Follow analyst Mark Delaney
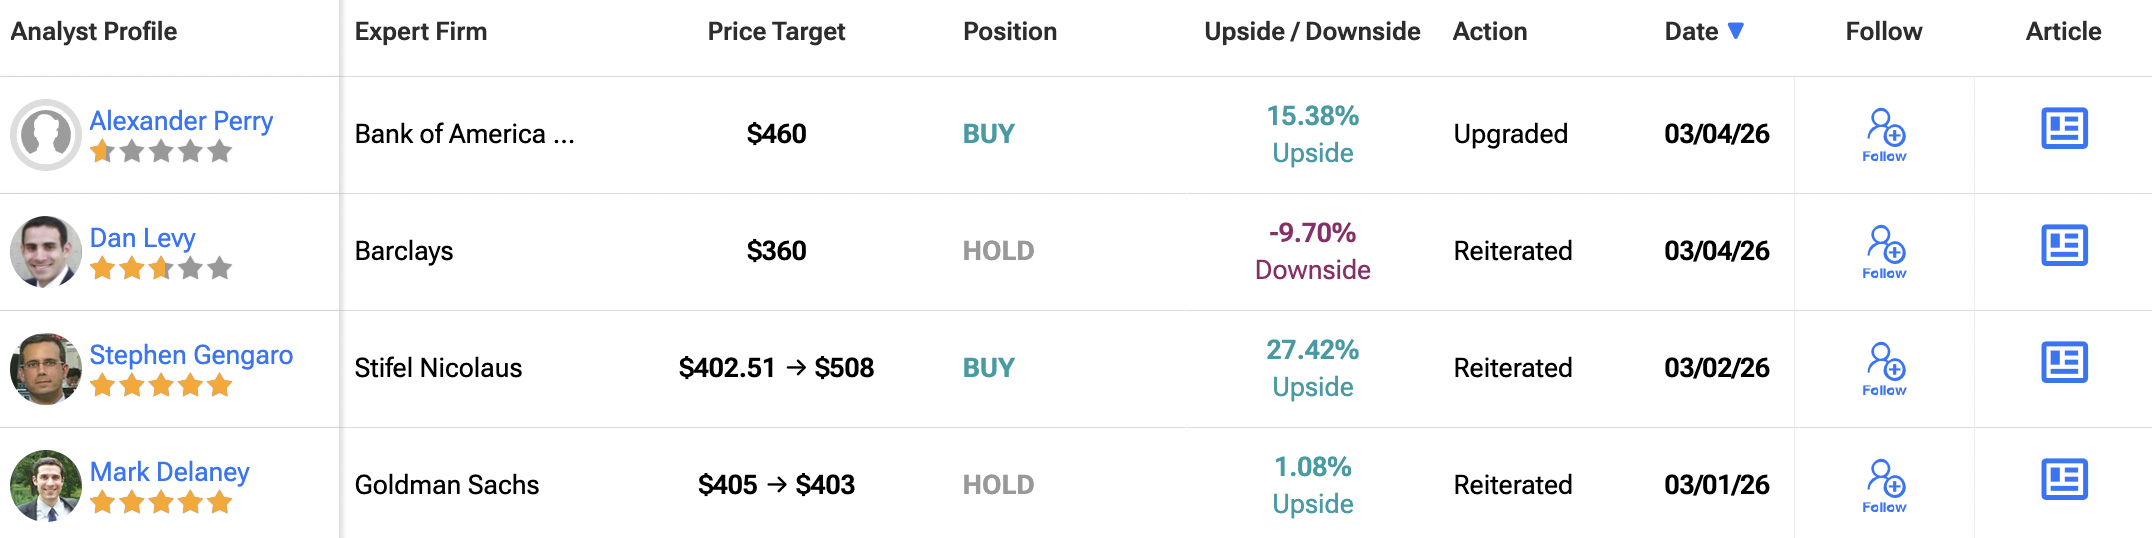Screen dimensions: 2152x538 tap(1885, 486)
